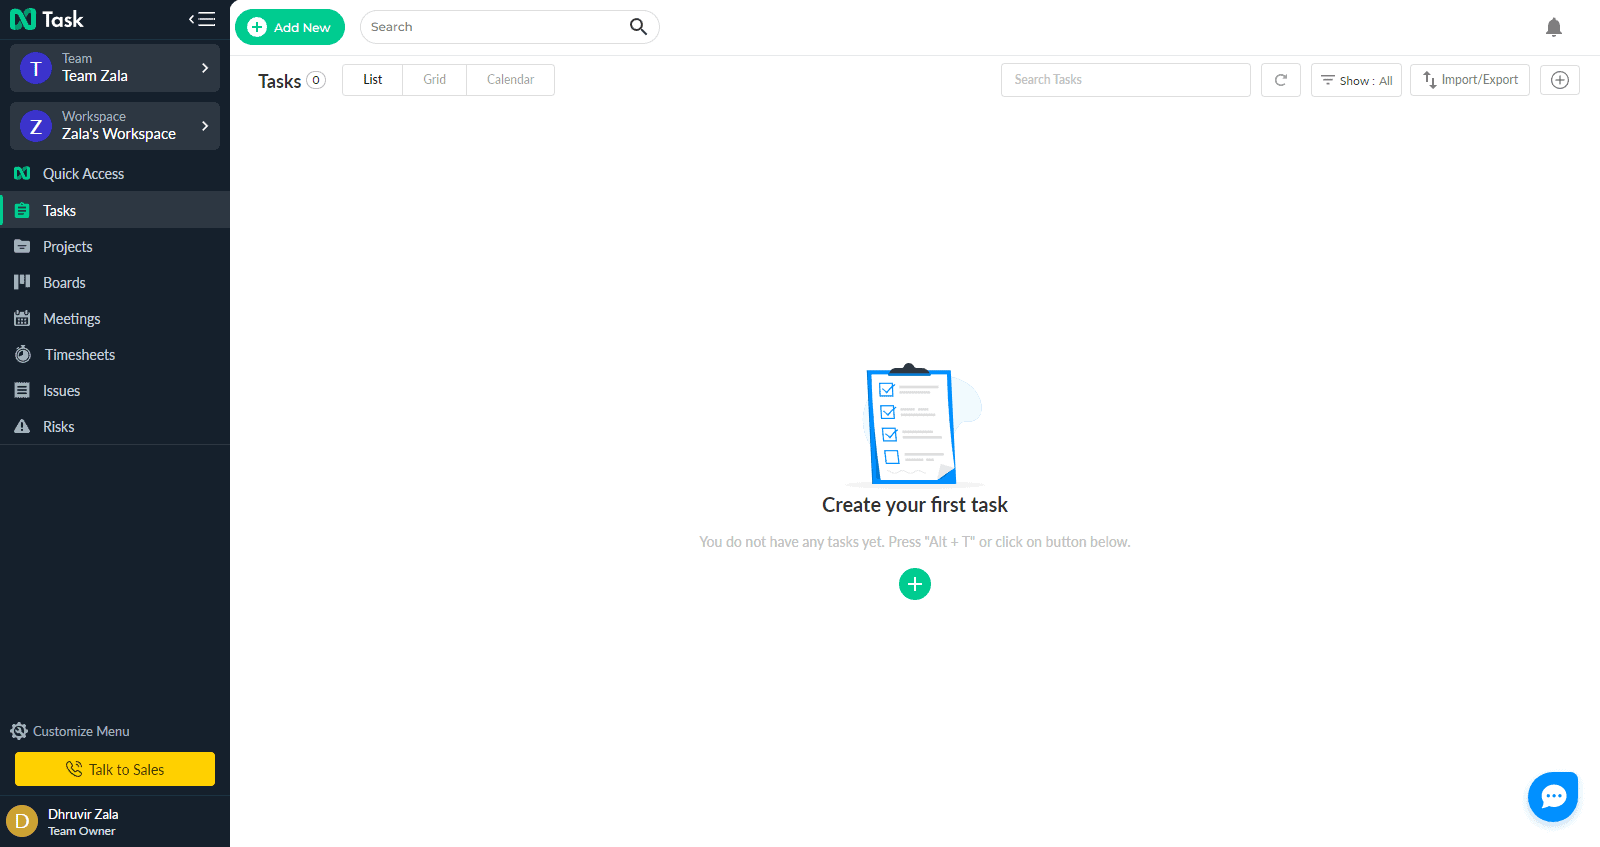Click the Team Zala avatar icon
Screen dimensions: 1600x847
tap(36, 68)
